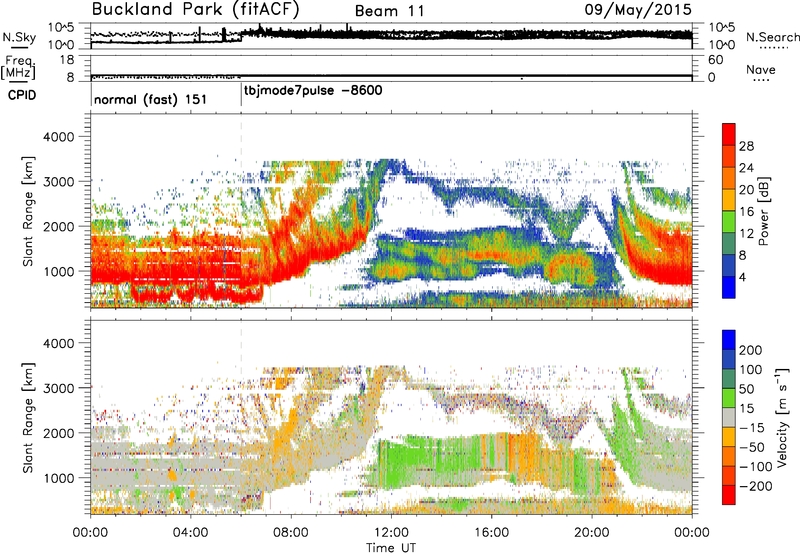Select the "normal (fast) 151" CPID entry
The height and width of the screenshot is (554, 800).
pos(151,99)
